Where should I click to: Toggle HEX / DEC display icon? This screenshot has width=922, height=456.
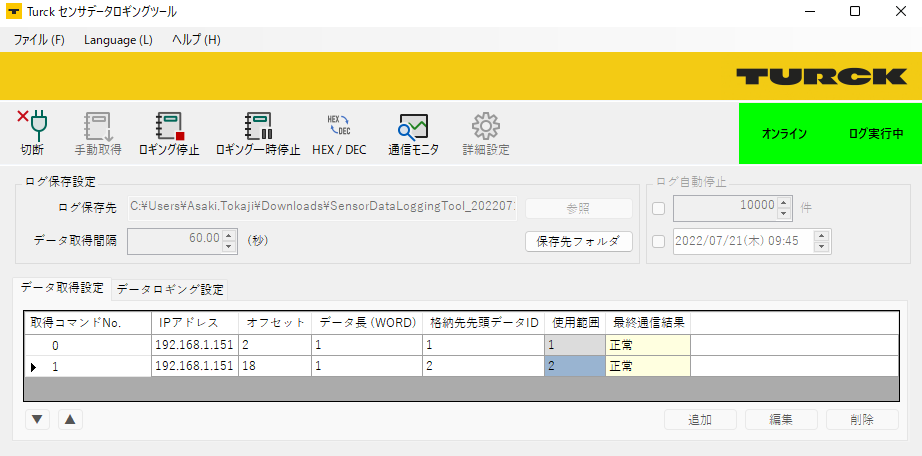click(x=339, y=125)
